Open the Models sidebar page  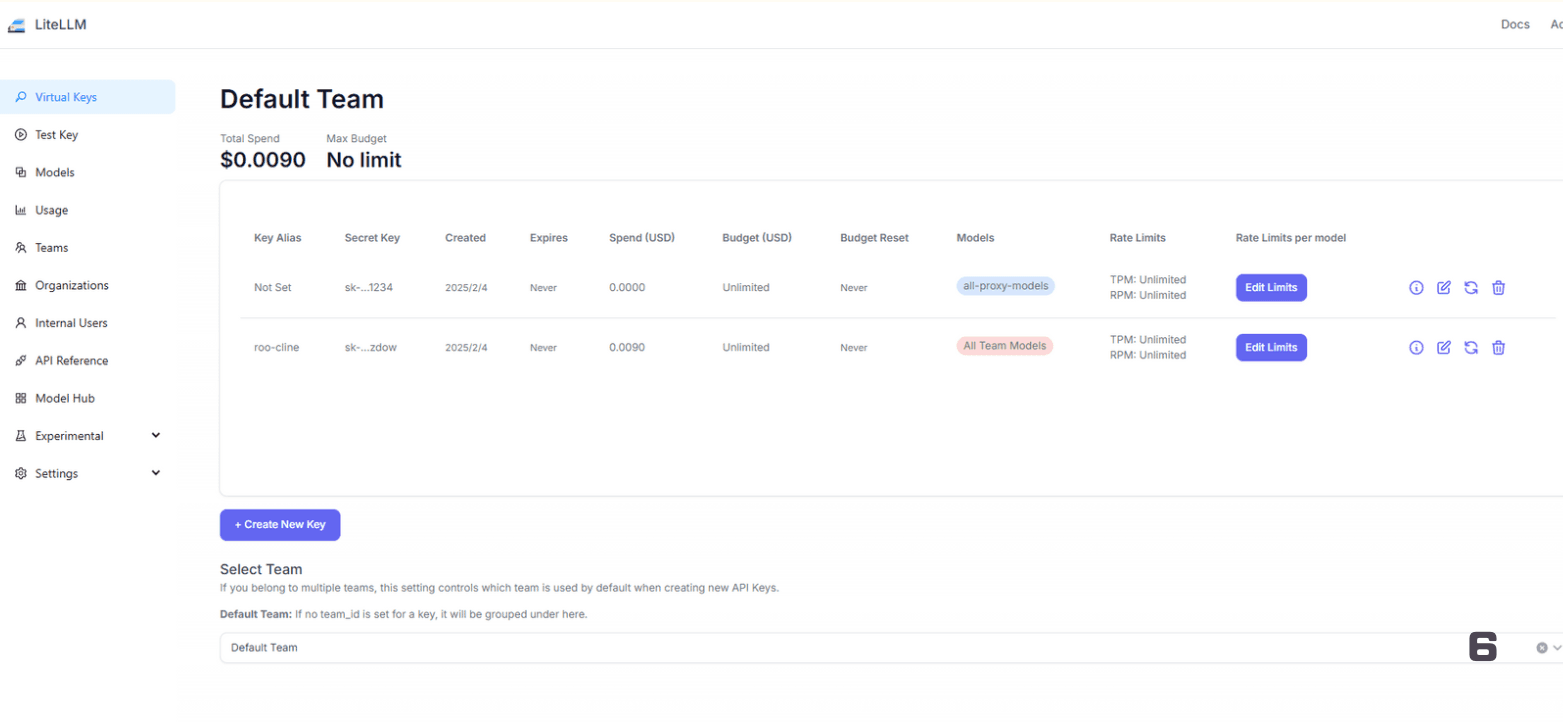coord(55,172)
